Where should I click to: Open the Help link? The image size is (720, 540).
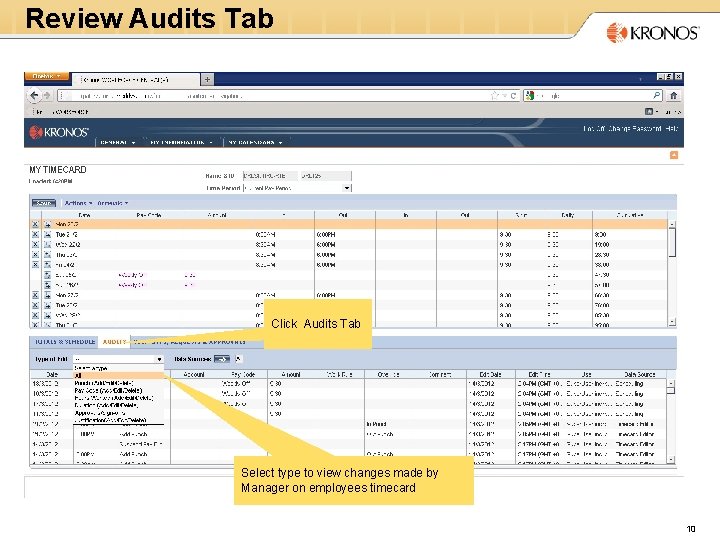[671, 129]
